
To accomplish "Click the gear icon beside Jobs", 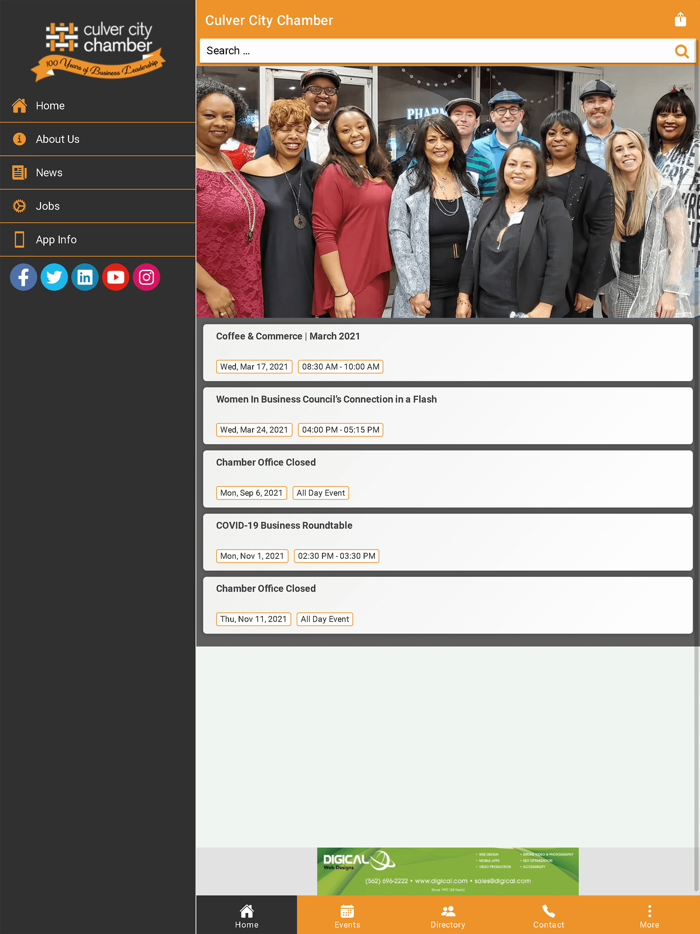I will click(x=20, y=206).
